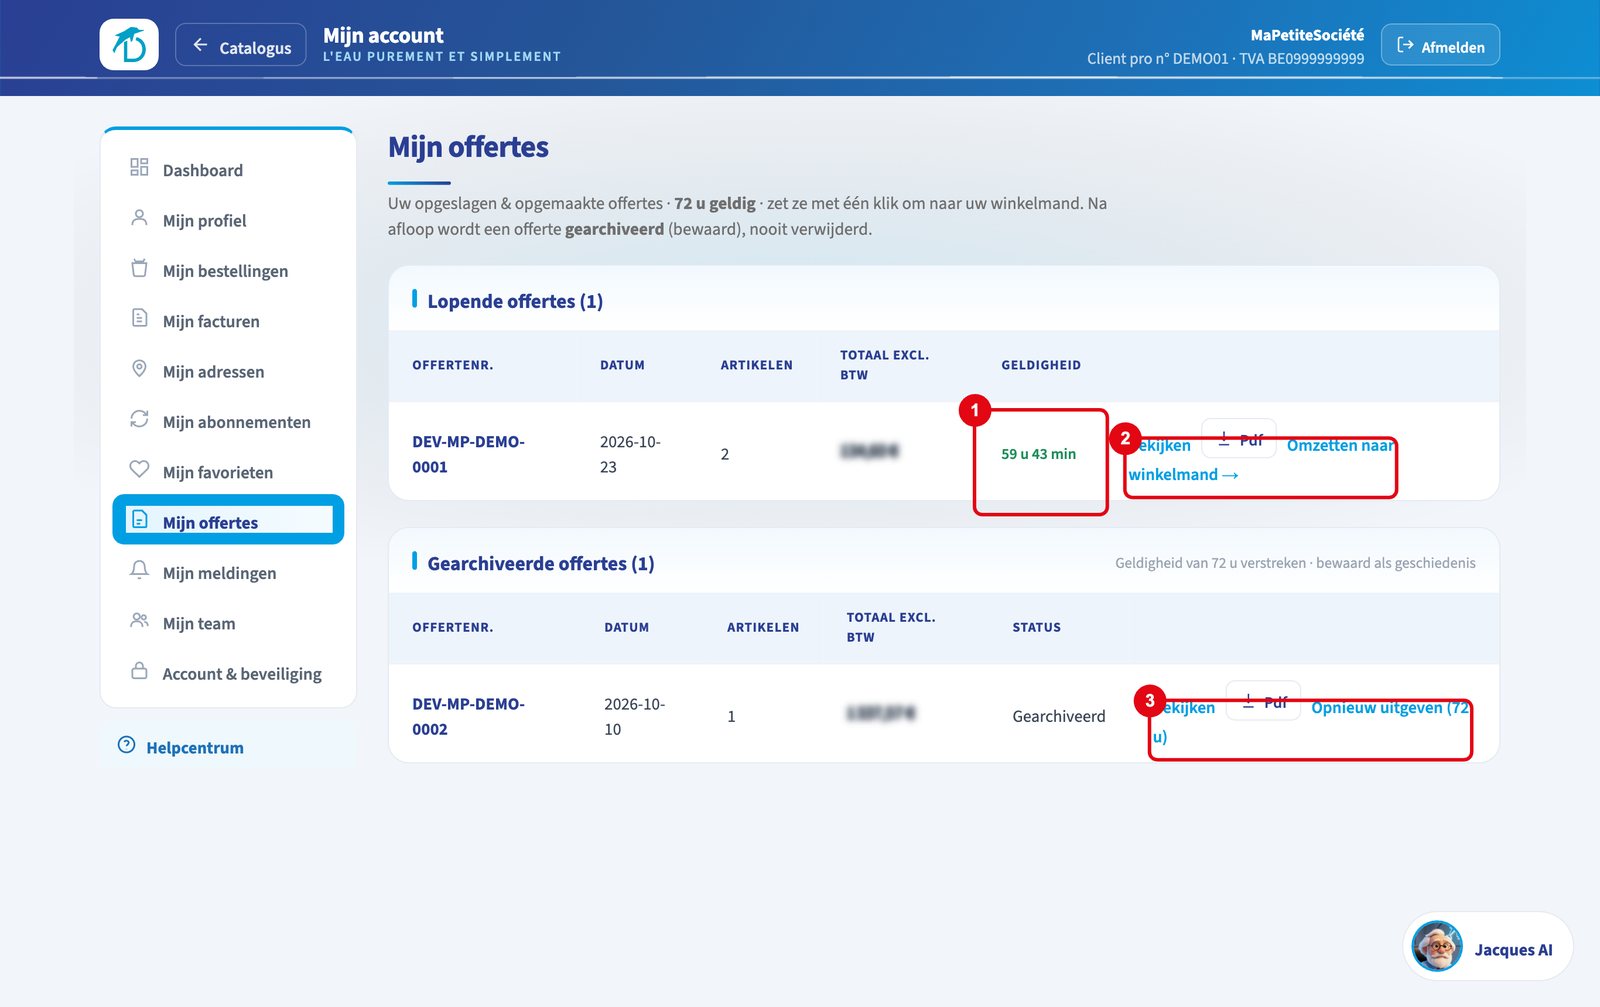Click the MaPetiteSociété company name

pos(1307,35)
